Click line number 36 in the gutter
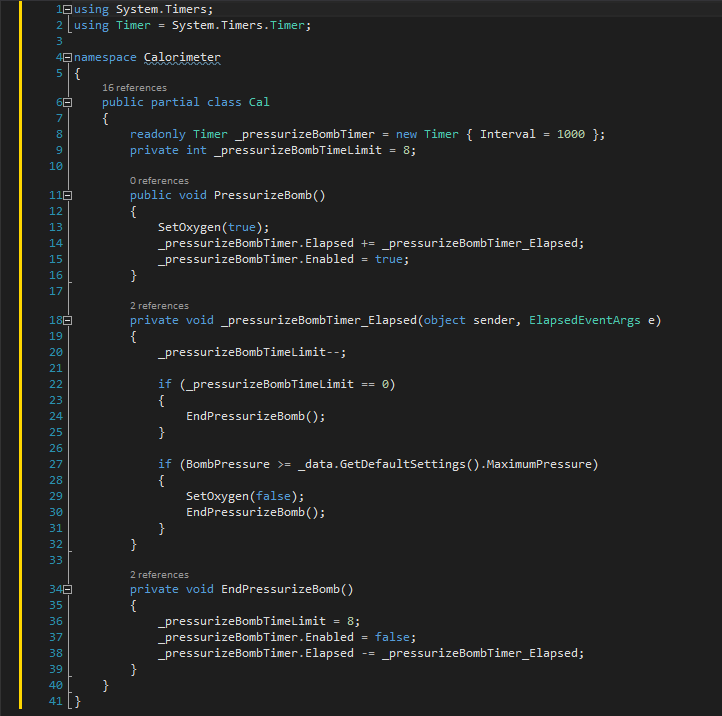 click(x=56, y=621)
